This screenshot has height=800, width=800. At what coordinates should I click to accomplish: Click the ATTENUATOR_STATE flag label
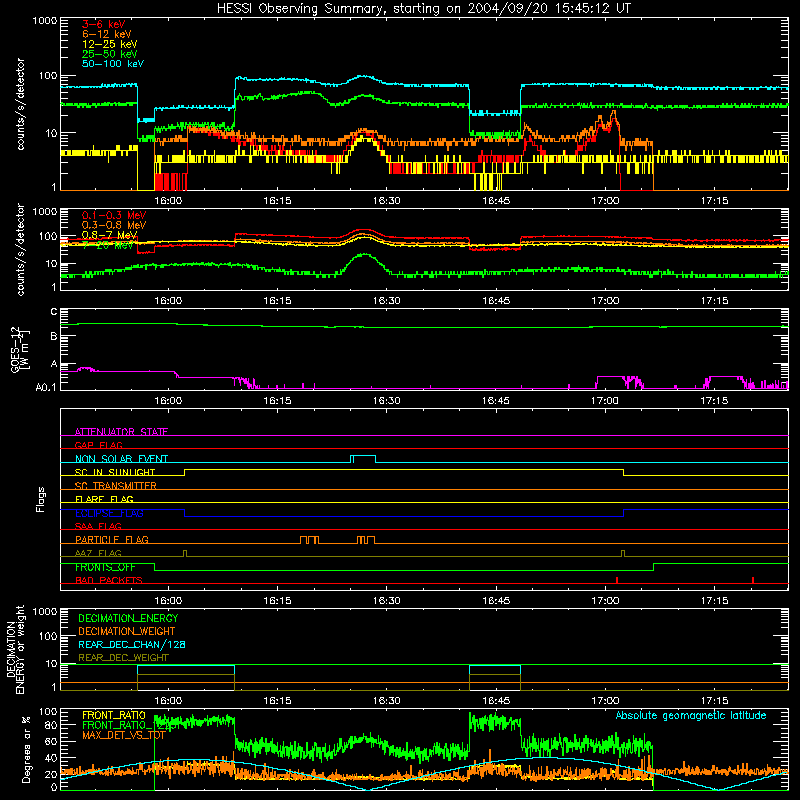(121, 432)
